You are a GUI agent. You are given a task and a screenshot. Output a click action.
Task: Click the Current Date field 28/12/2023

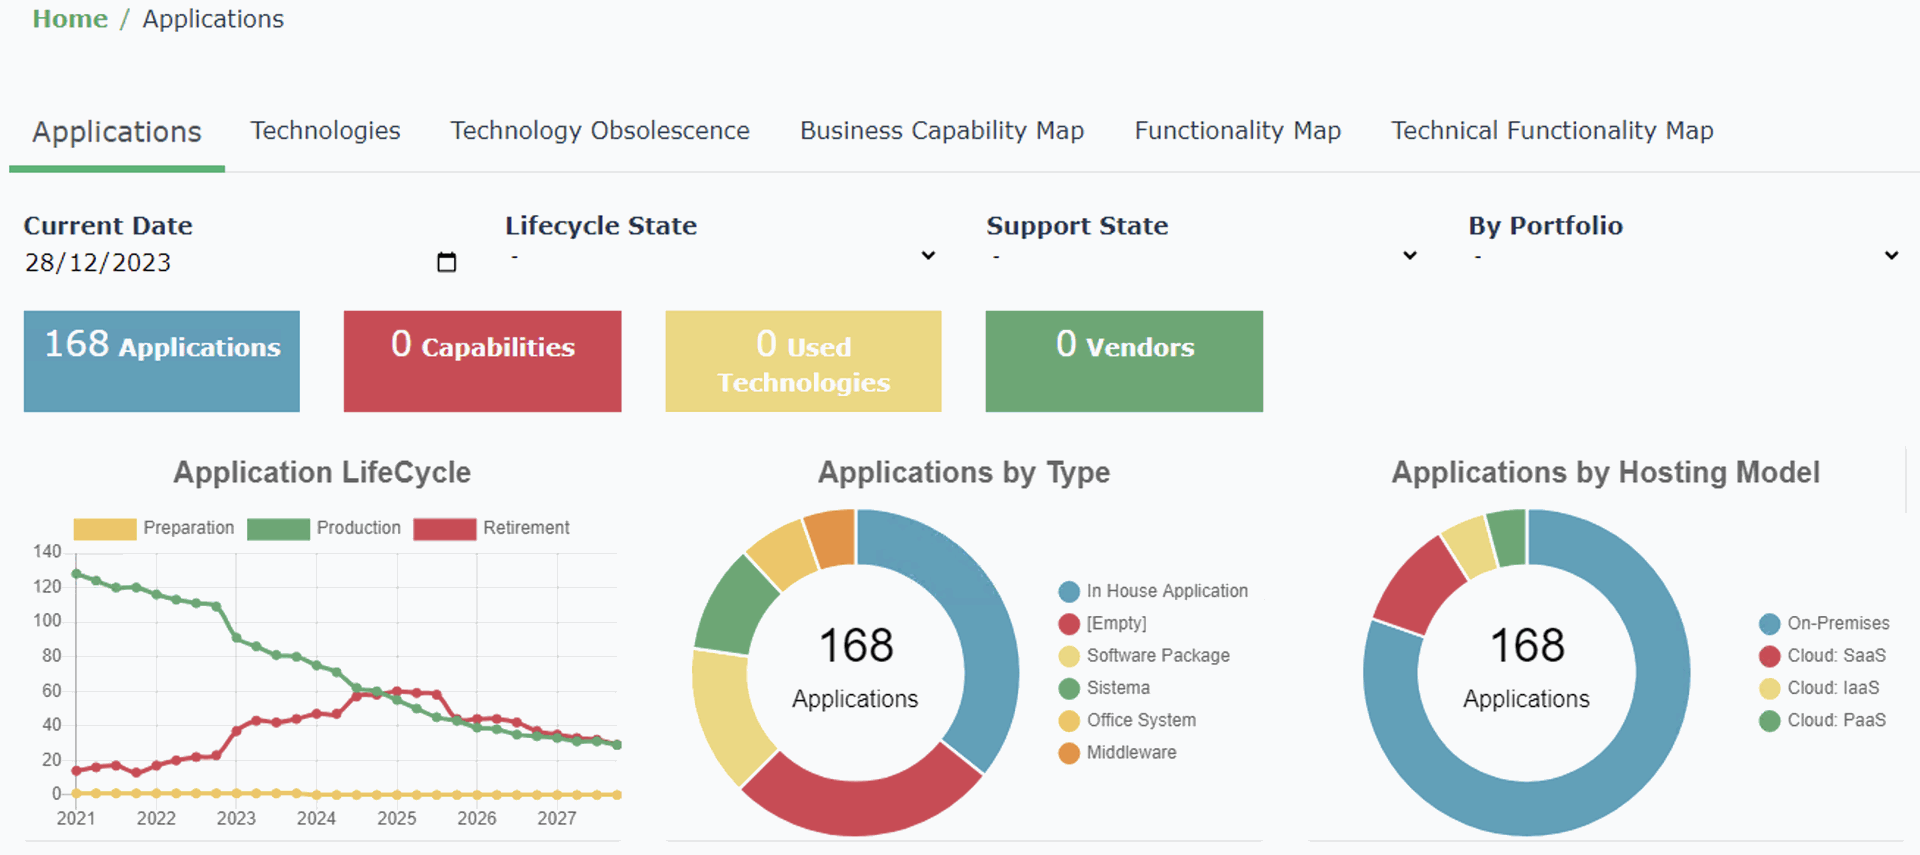[x=240, y=262]
